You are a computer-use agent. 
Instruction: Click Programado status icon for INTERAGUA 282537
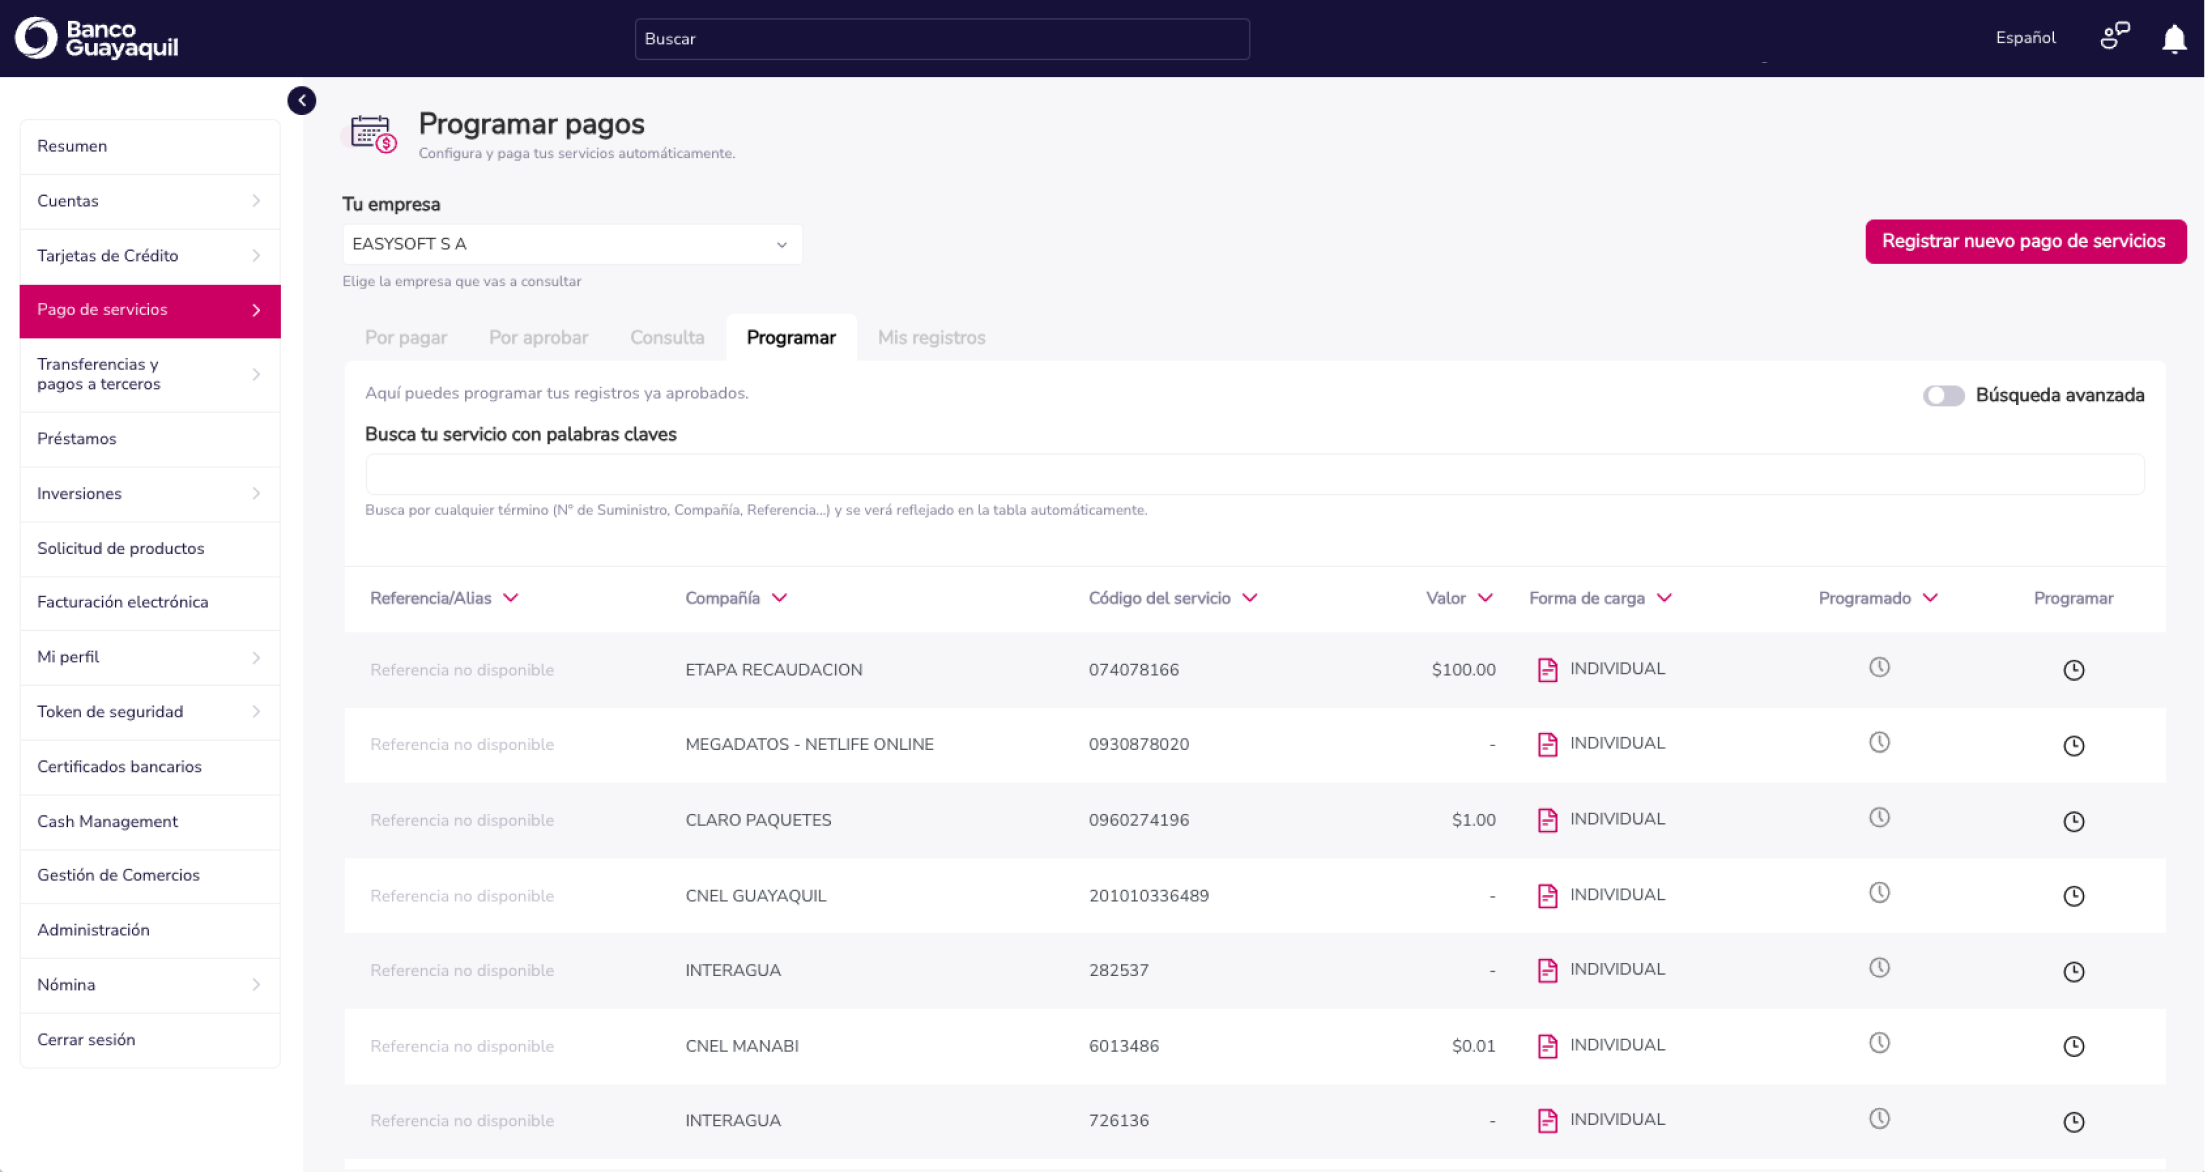(x=1879, y=967)
